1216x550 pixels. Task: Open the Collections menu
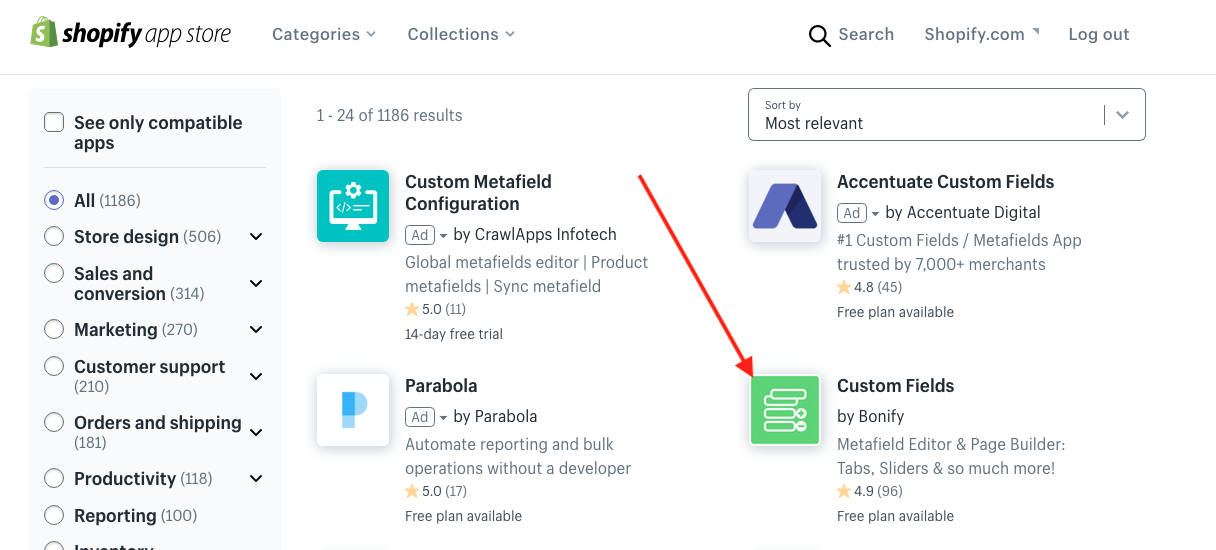[461, 34]
